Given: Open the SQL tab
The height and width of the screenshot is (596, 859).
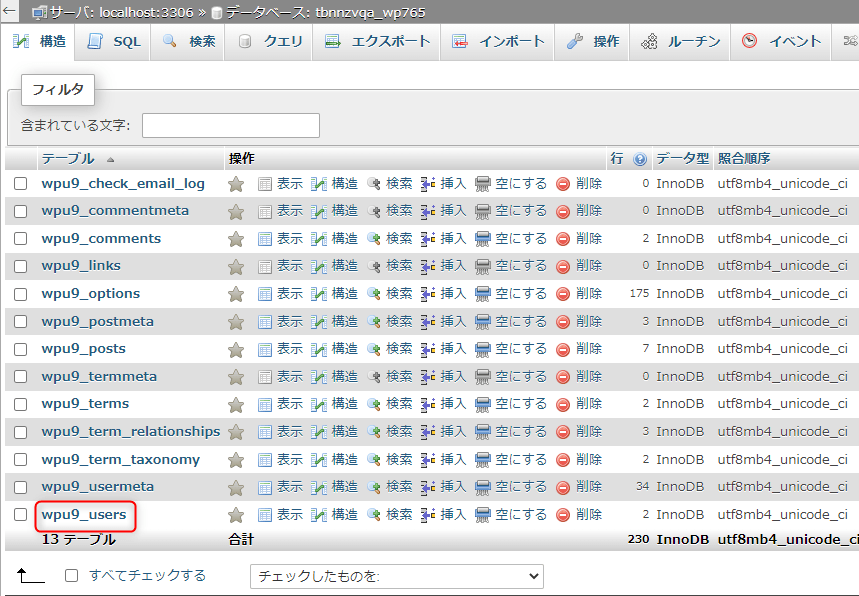Looking at the screenshot, I should coord(114,42).
